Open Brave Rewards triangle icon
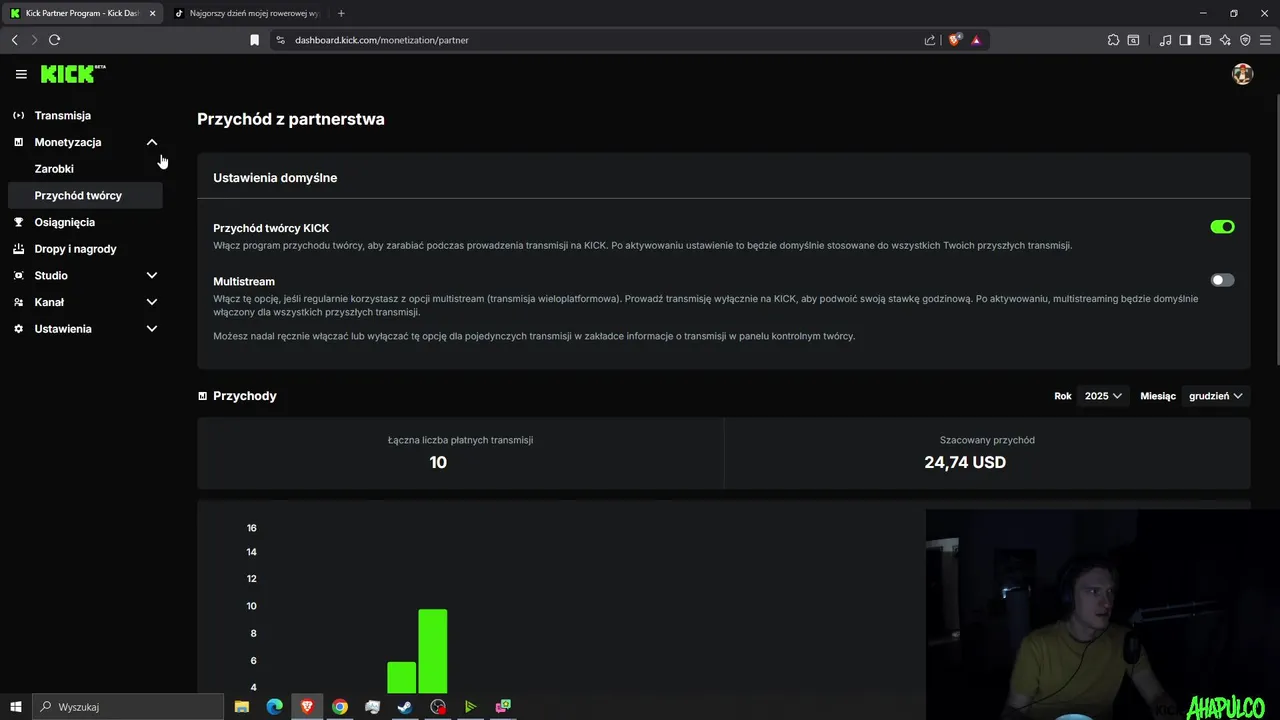This screenshot has width=1280, height=720. pyautogui.click(x=976, y=40)
